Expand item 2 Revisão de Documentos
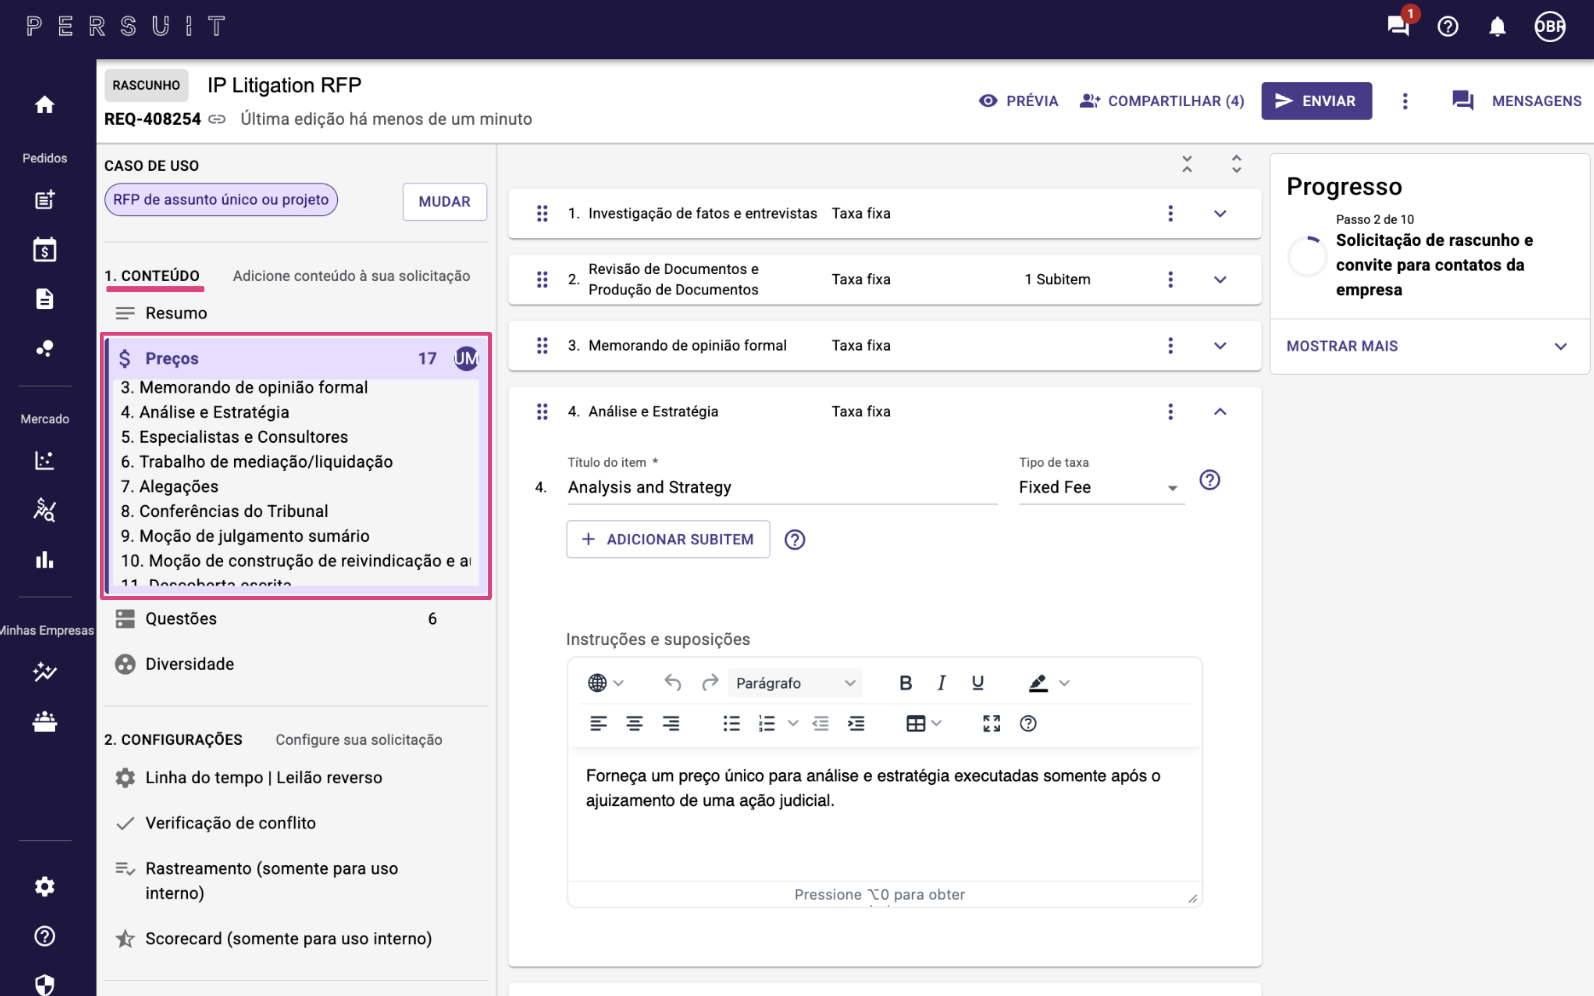This screenshot has height=996, width=1594. (1220, 280)
